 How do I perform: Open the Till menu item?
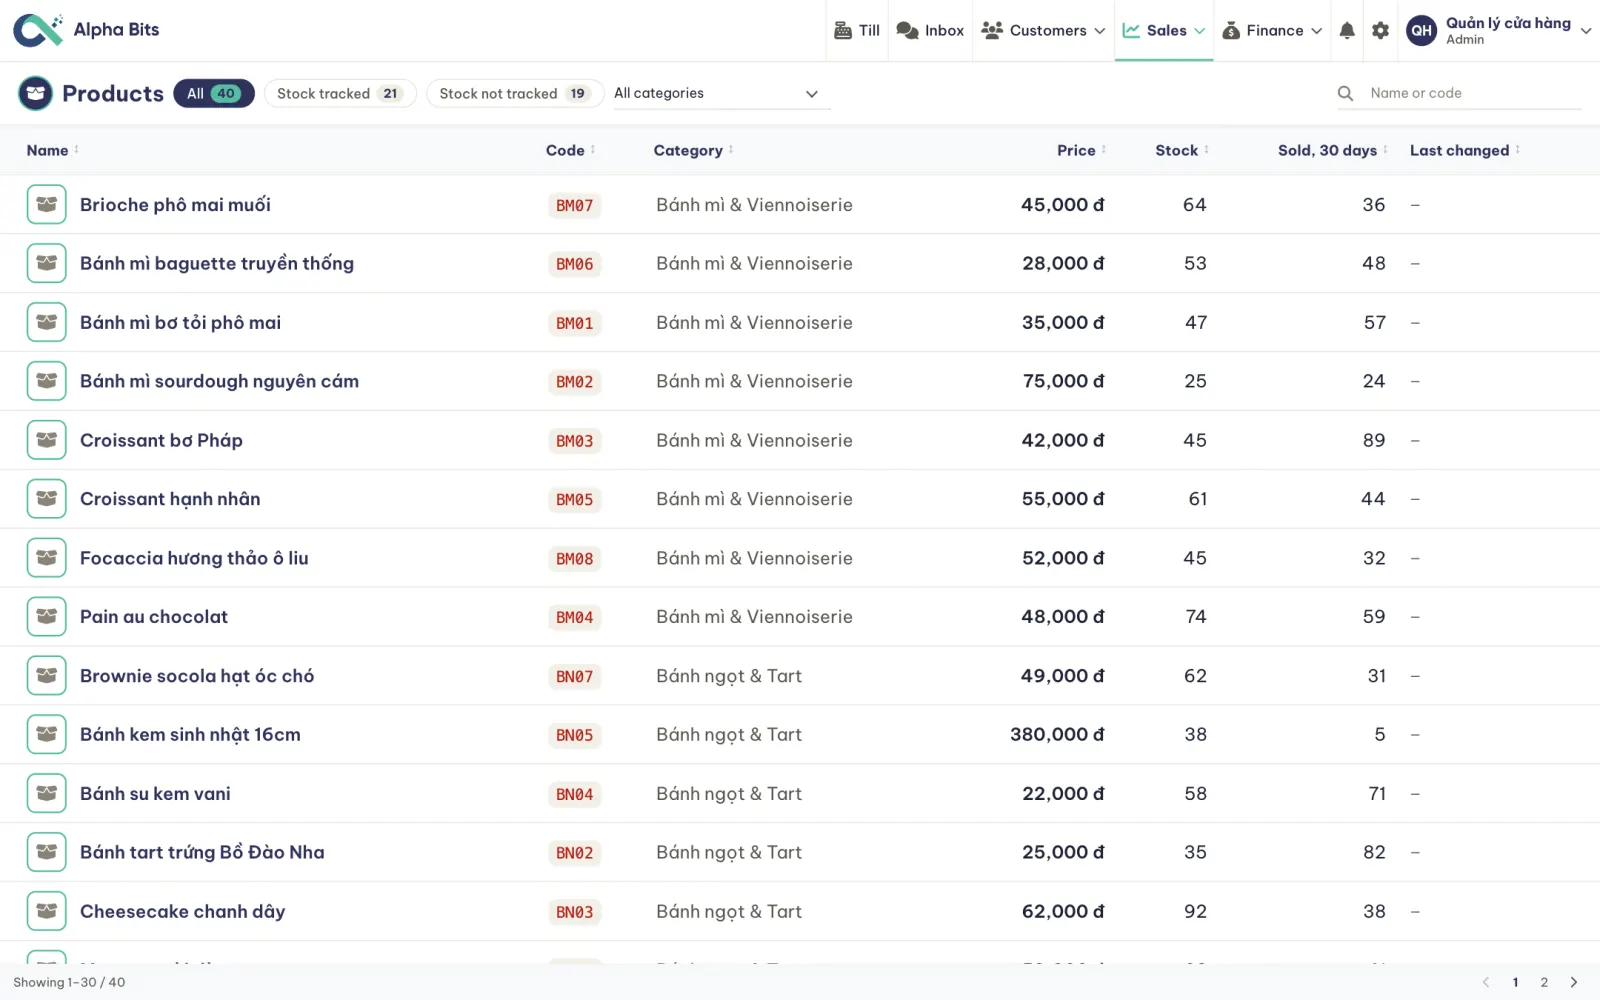coord(857,31)
